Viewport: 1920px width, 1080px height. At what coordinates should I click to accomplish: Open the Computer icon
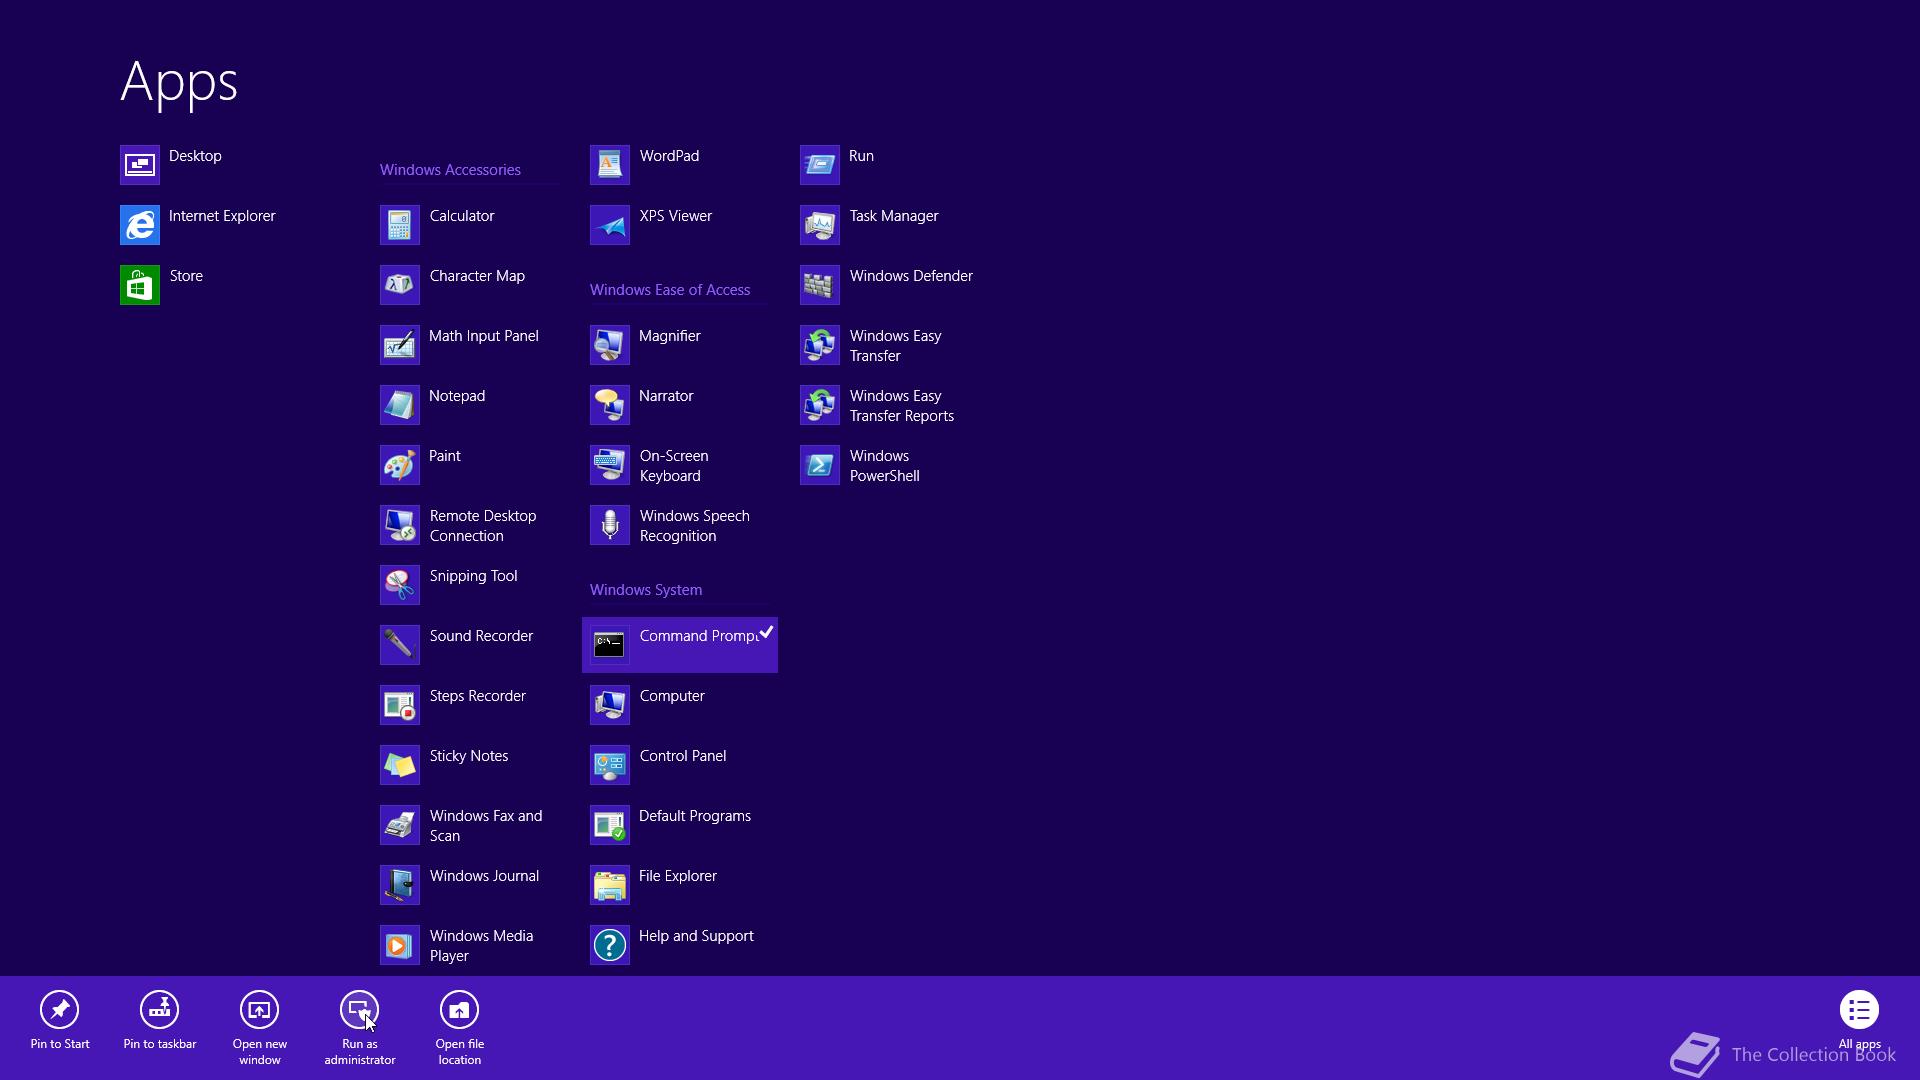(x=610, y=705)
